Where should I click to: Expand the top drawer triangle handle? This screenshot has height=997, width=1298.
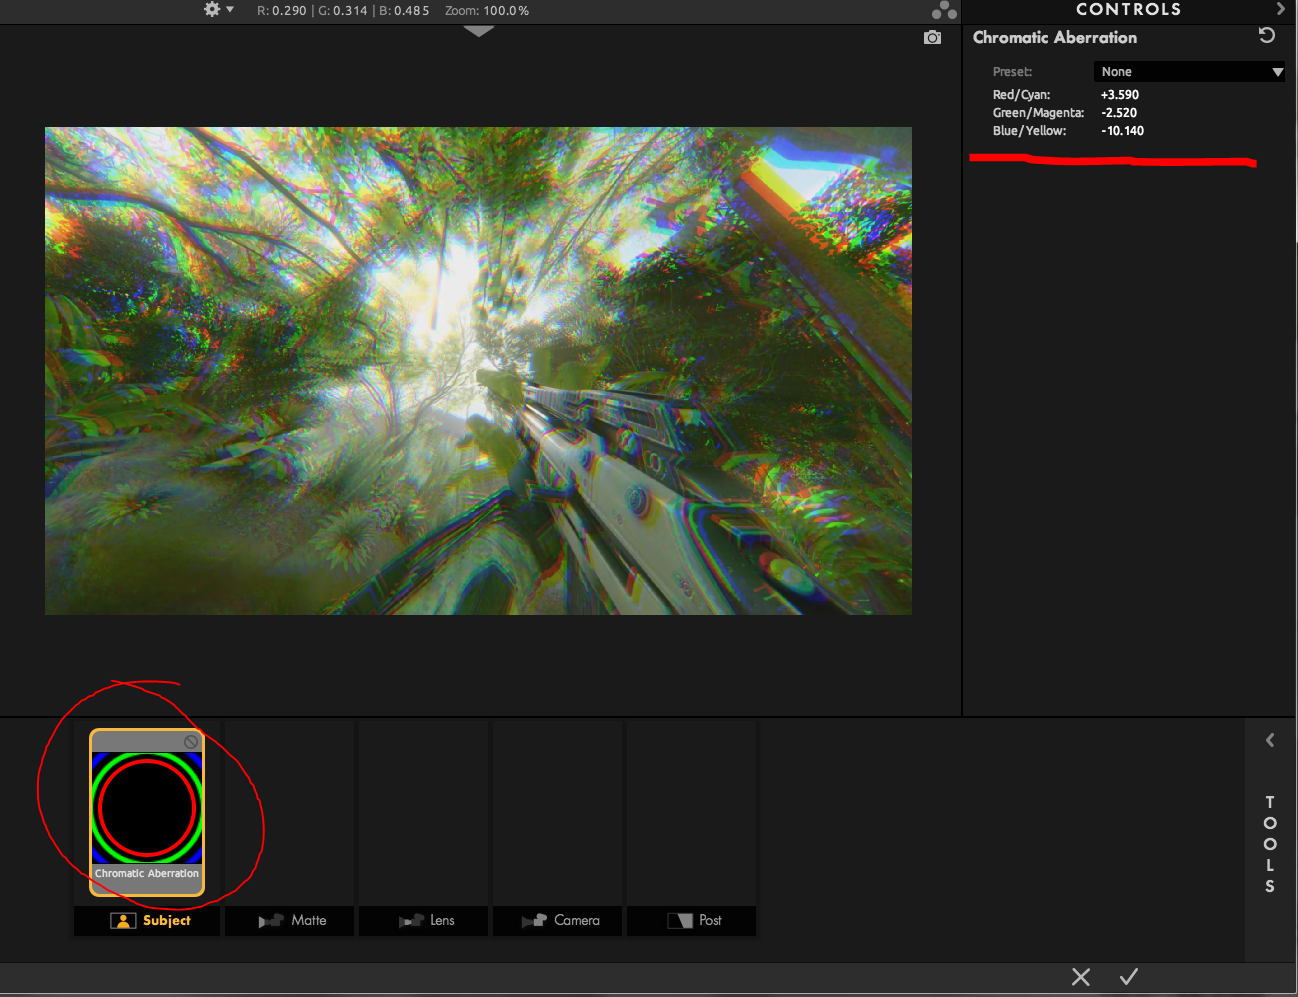click(479, 32)
